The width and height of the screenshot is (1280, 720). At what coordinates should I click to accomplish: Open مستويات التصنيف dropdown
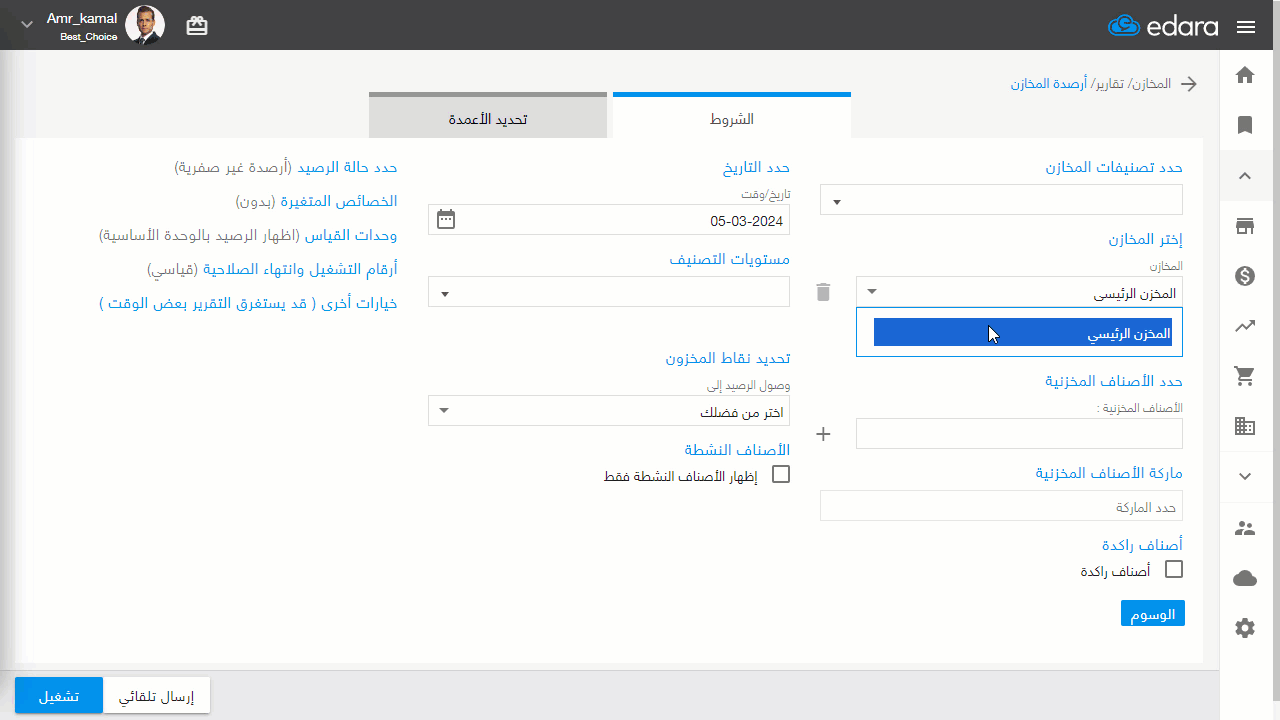coord(609,292)
